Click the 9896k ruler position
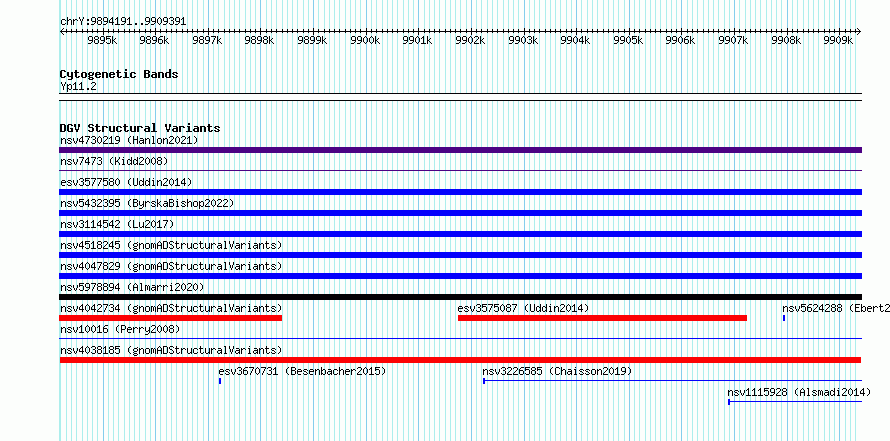This screenshot has height=441, width=890. click(154, 40)
